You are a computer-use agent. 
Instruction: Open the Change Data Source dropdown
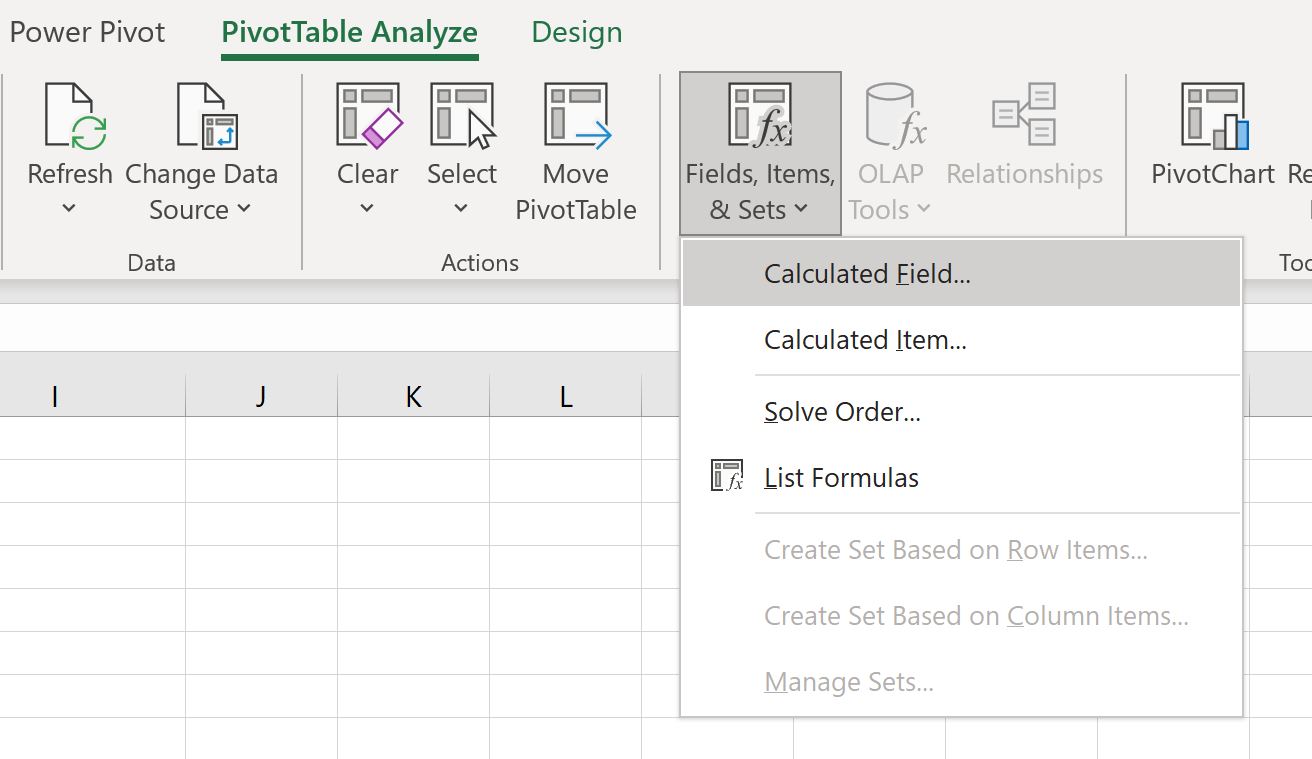pyautogui.click(x=244, y=211)
